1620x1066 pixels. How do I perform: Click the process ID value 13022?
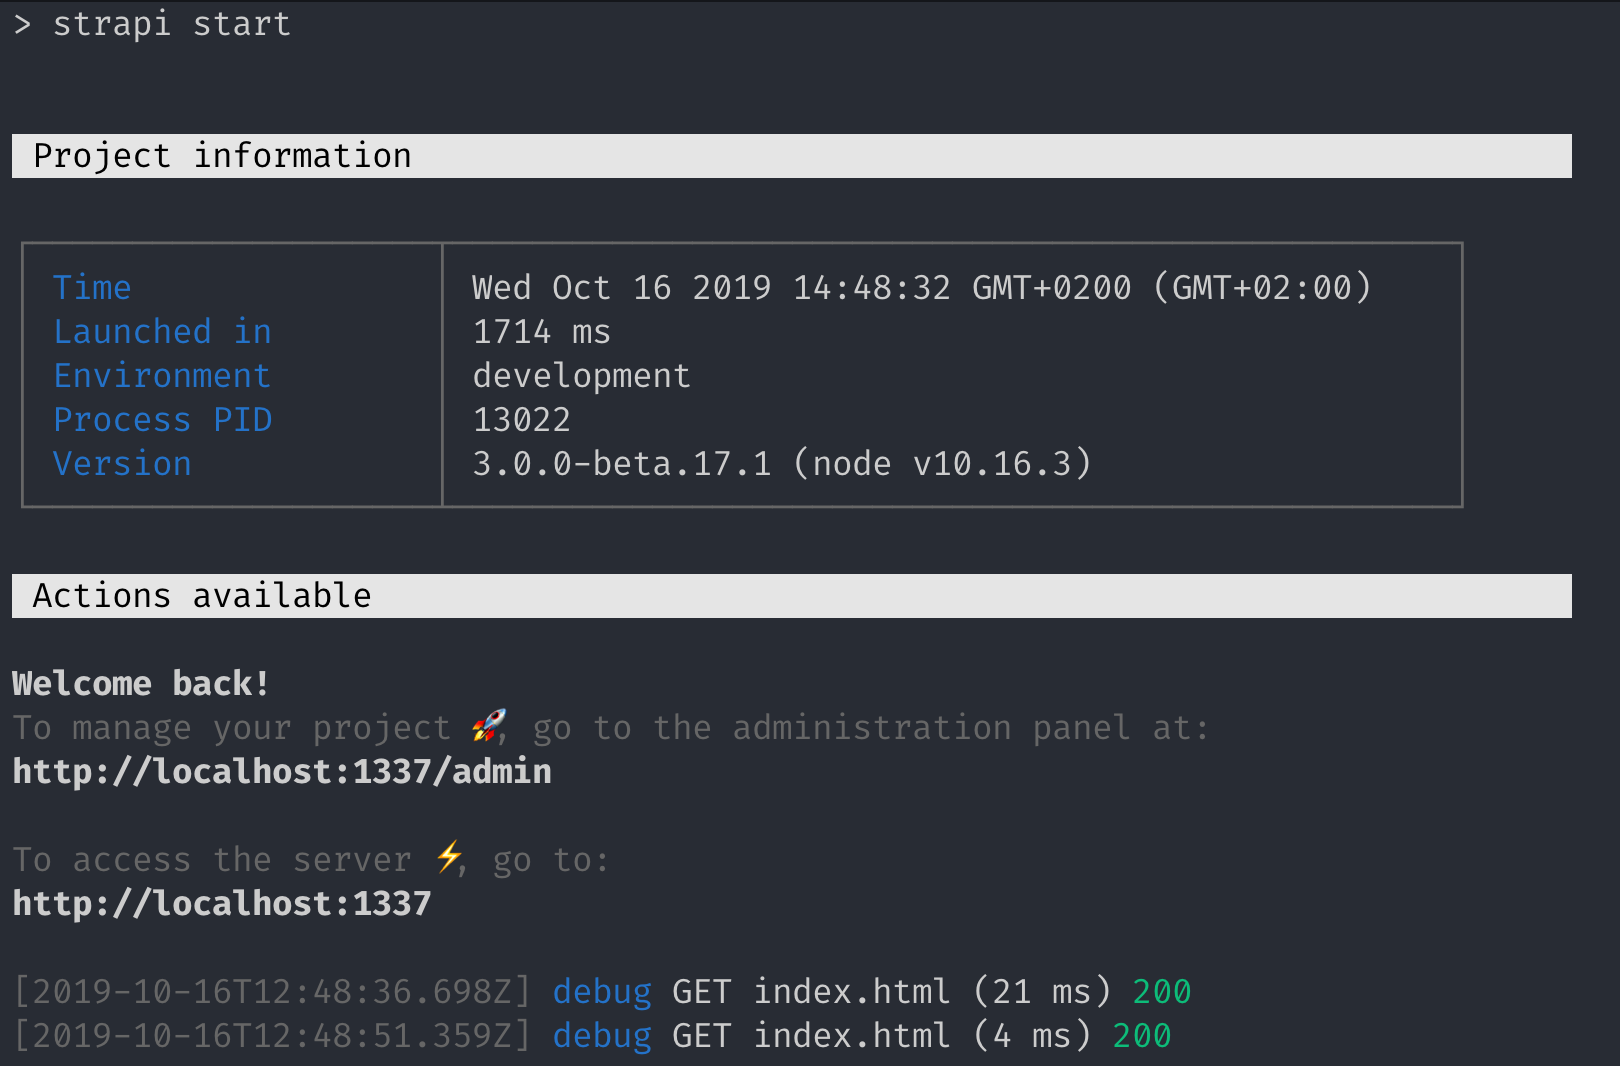pos(522,420)
